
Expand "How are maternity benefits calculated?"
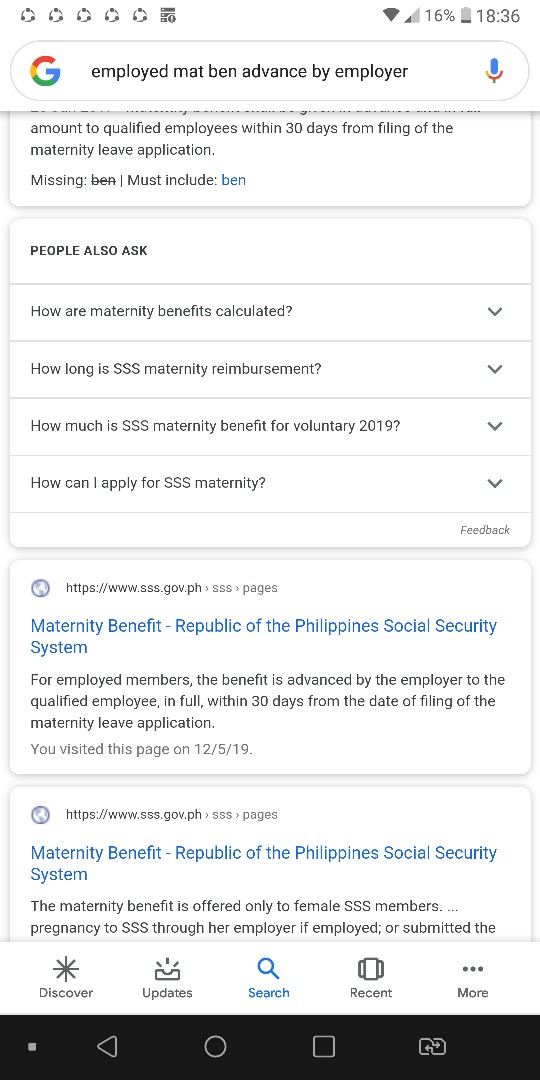tap(270, 311)
